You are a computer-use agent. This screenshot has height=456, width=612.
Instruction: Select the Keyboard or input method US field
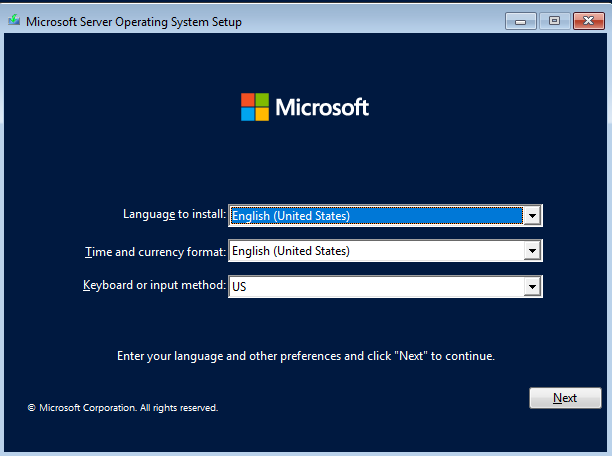(x=385, y=287)
